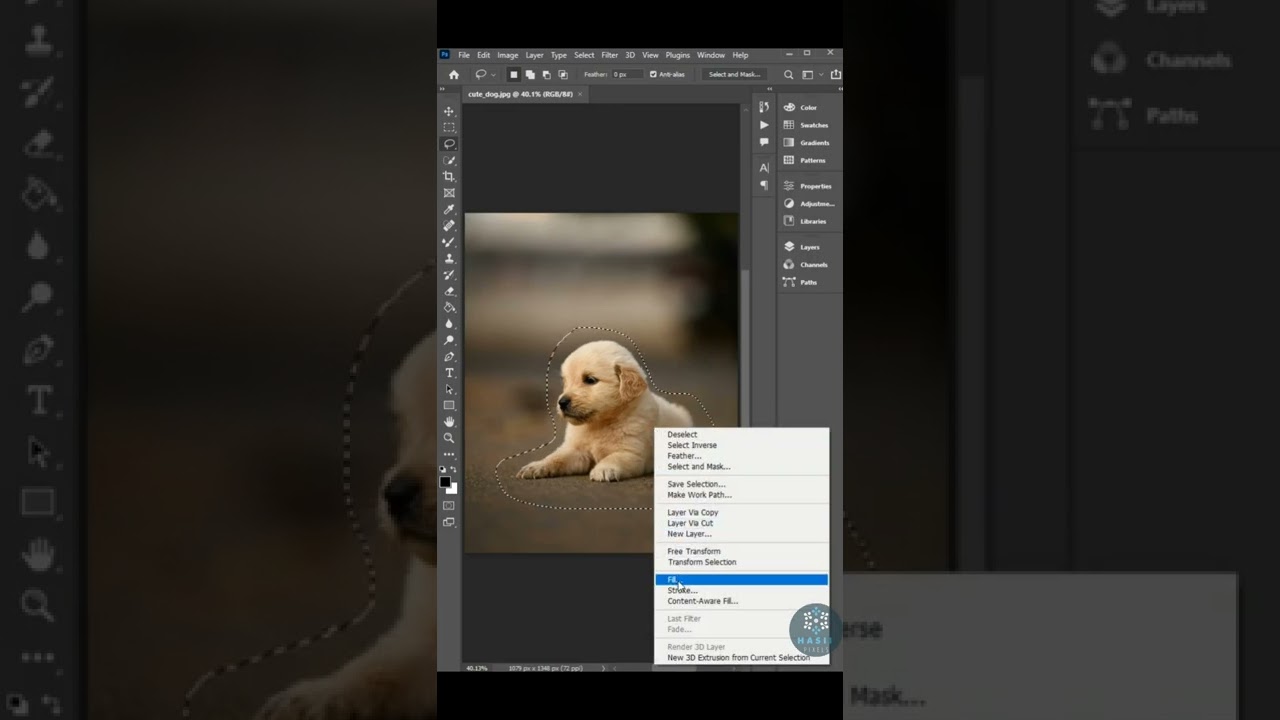1280x720 pixels.
Task: Select the Spot Healing Brush tool
Action: coord(449,226)
